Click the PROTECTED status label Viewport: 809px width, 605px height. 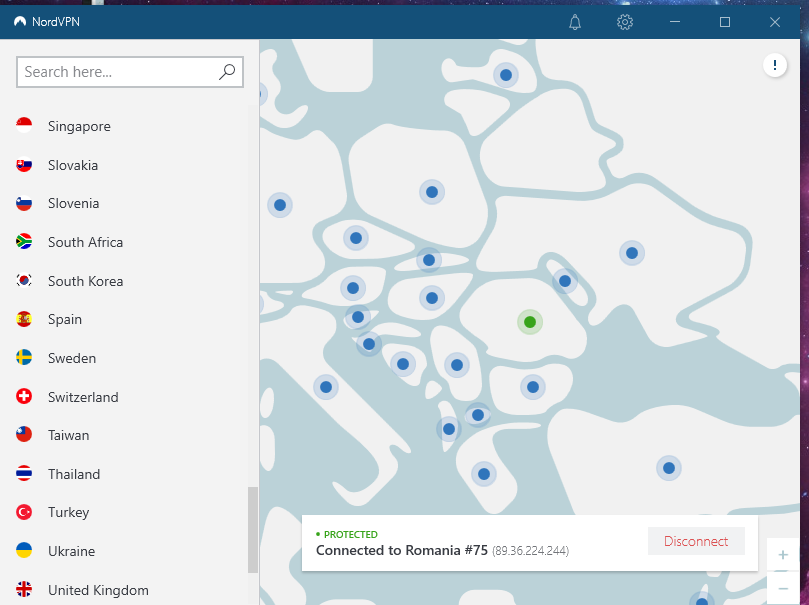click(x=350, y=534)
